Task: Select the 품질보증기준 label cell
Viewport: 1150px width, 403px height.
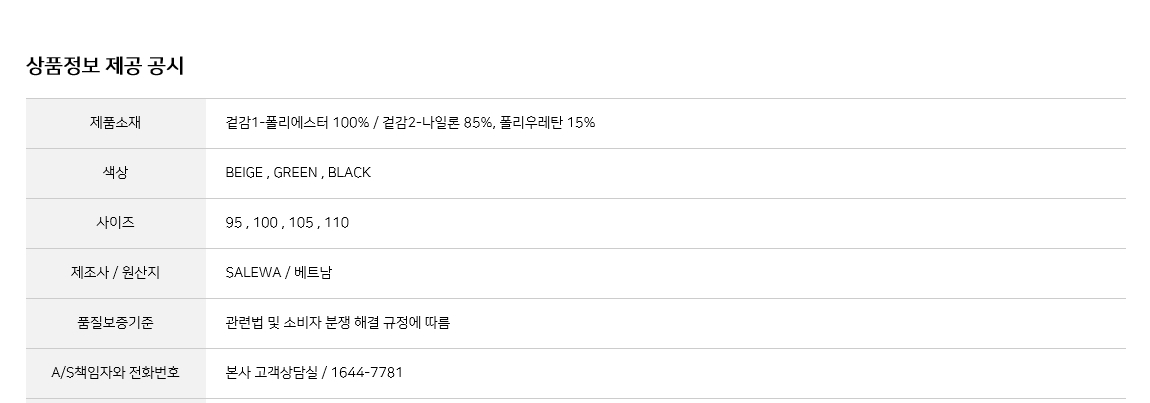Action: [115, 323]
